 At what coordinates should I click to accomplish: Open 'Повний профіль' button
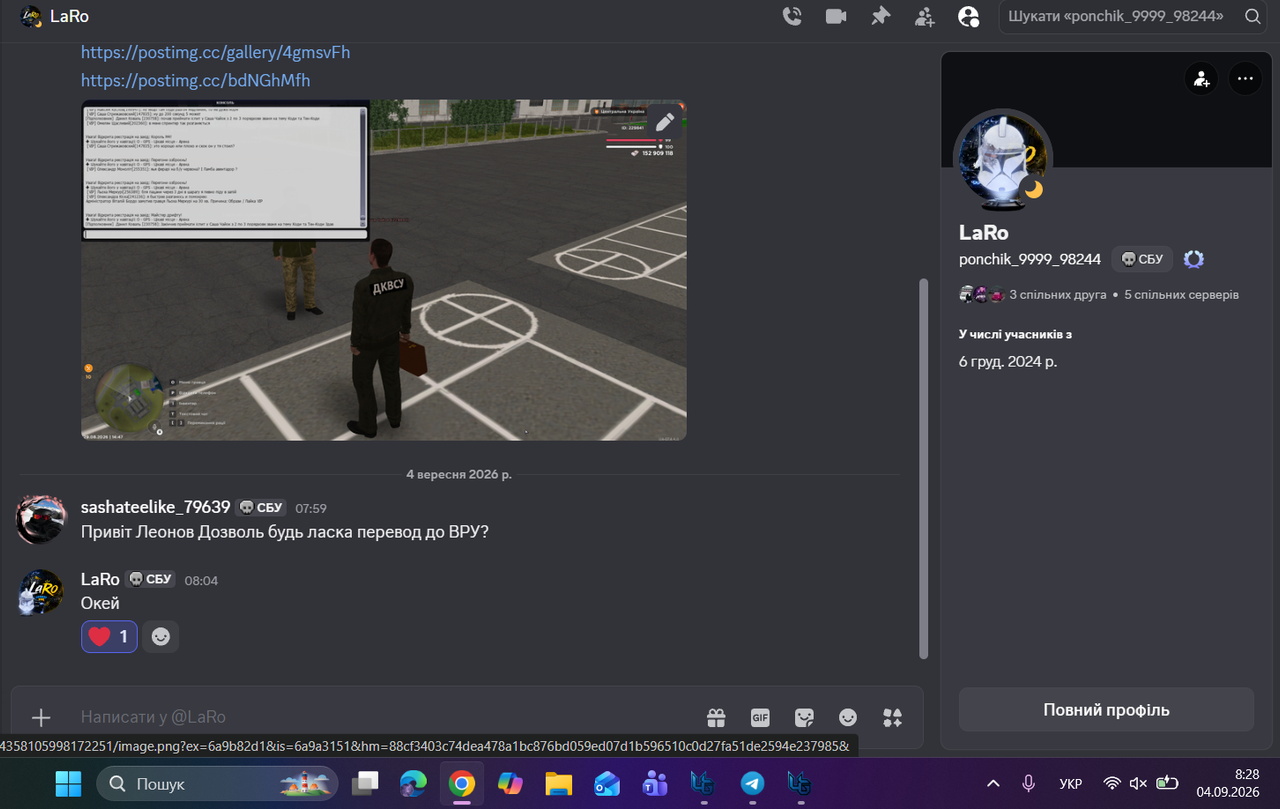[1106, 710]
